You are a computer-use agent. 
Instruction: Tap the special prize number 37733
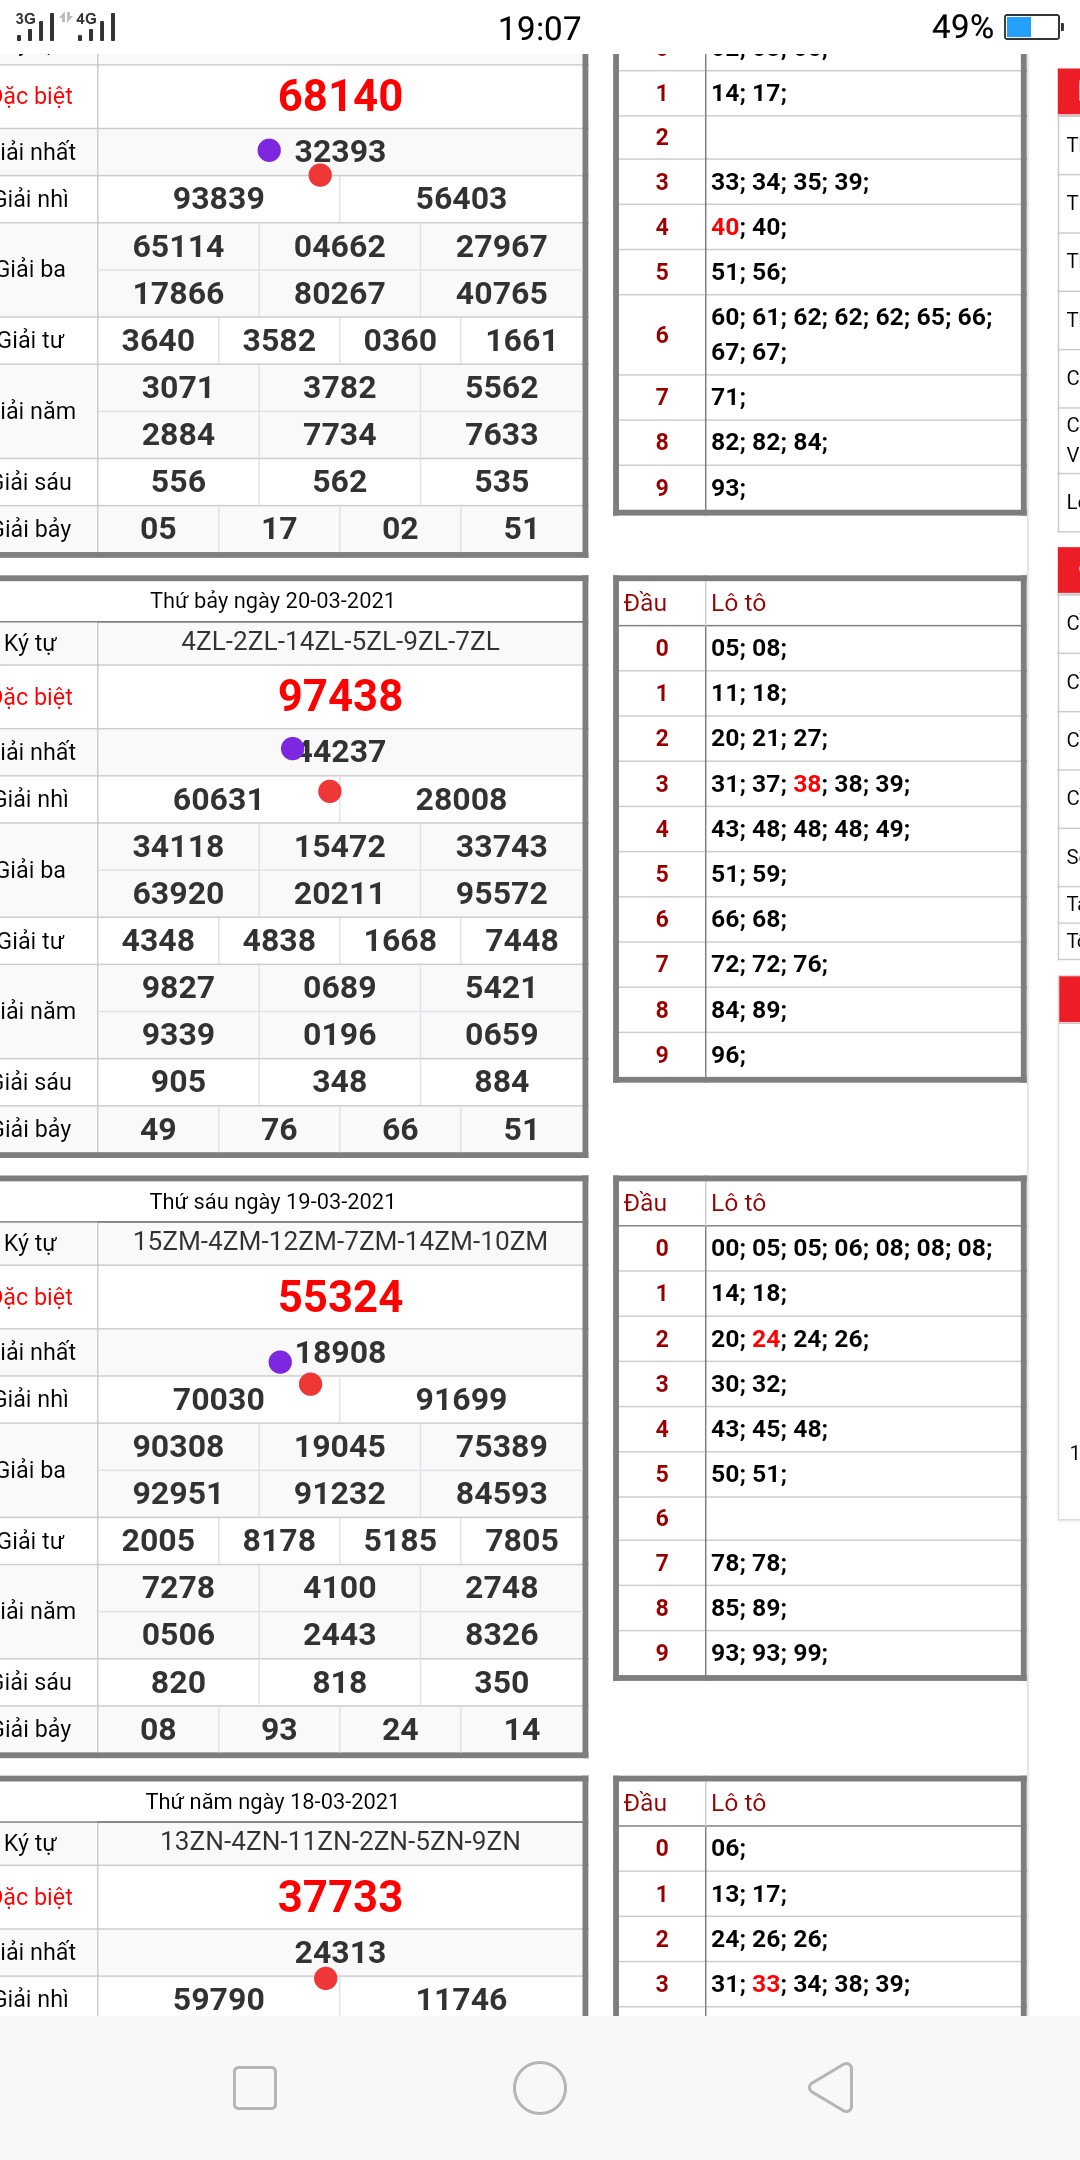[x=340, y=1897]
